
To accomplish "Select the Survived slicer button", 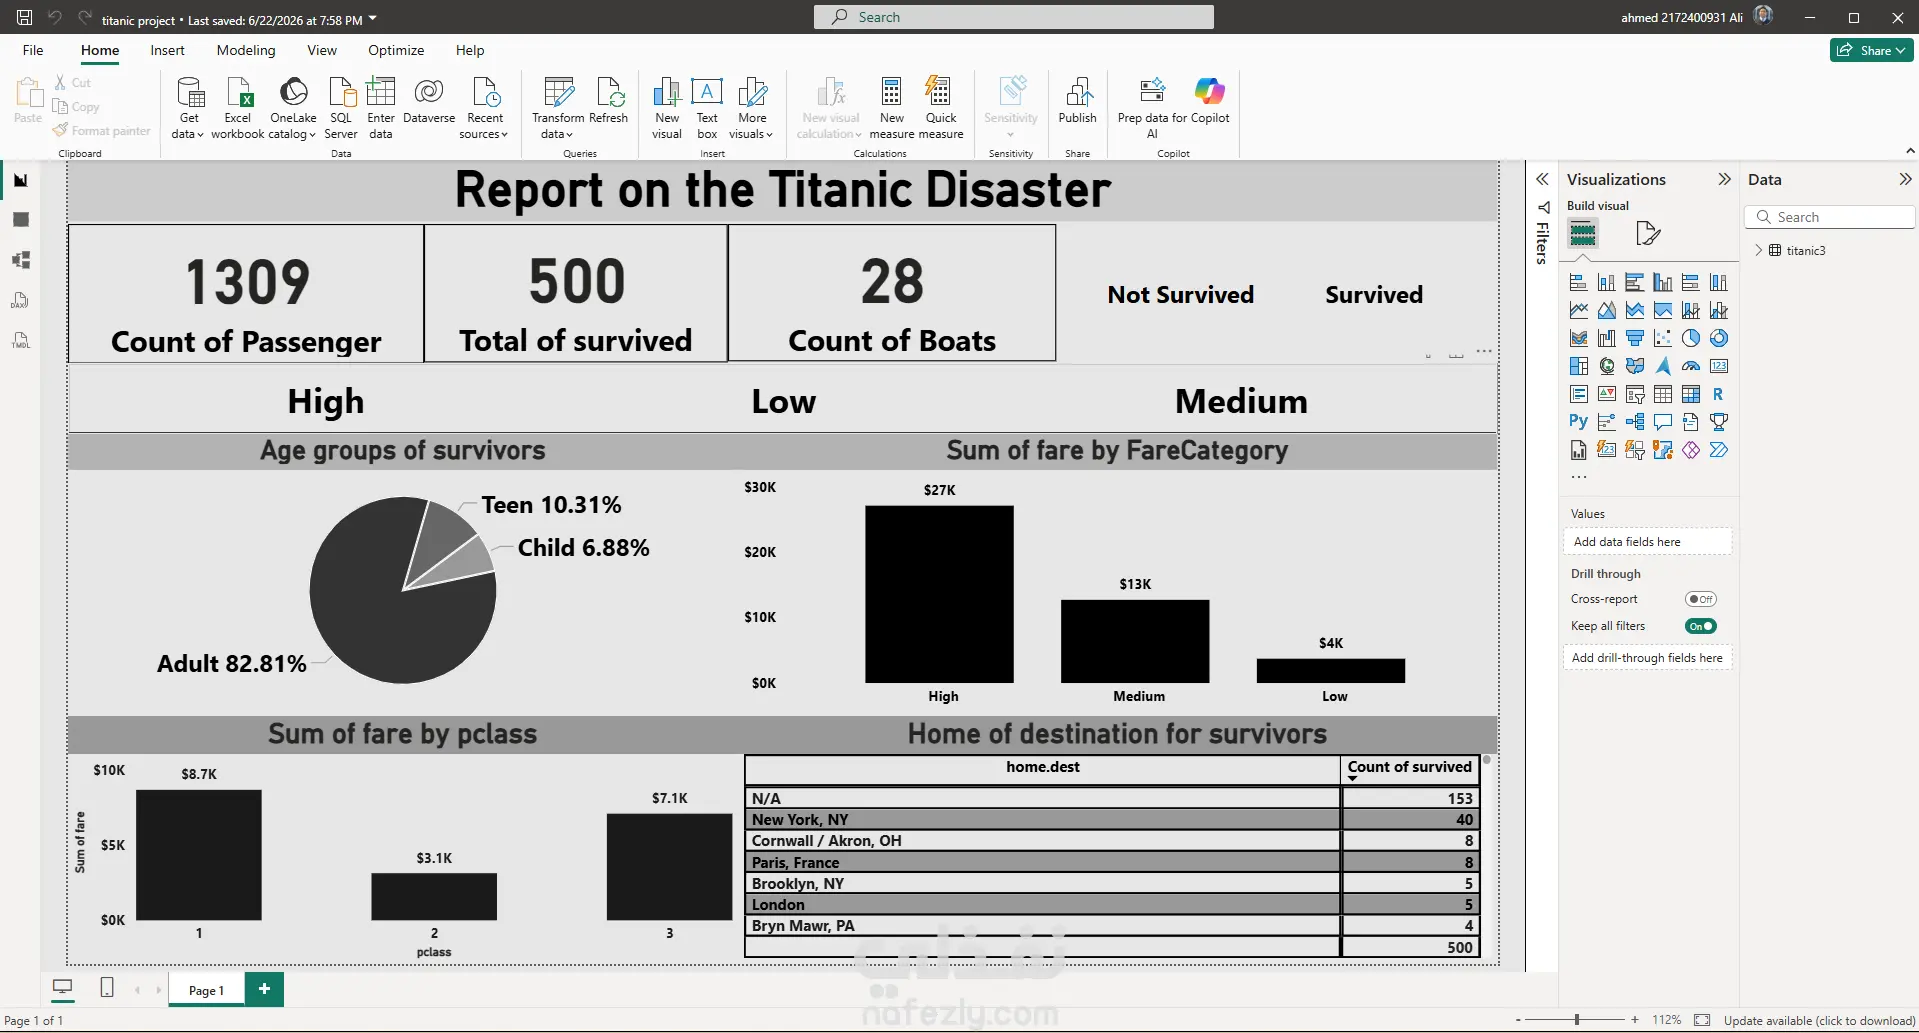I will point(1374,295).
